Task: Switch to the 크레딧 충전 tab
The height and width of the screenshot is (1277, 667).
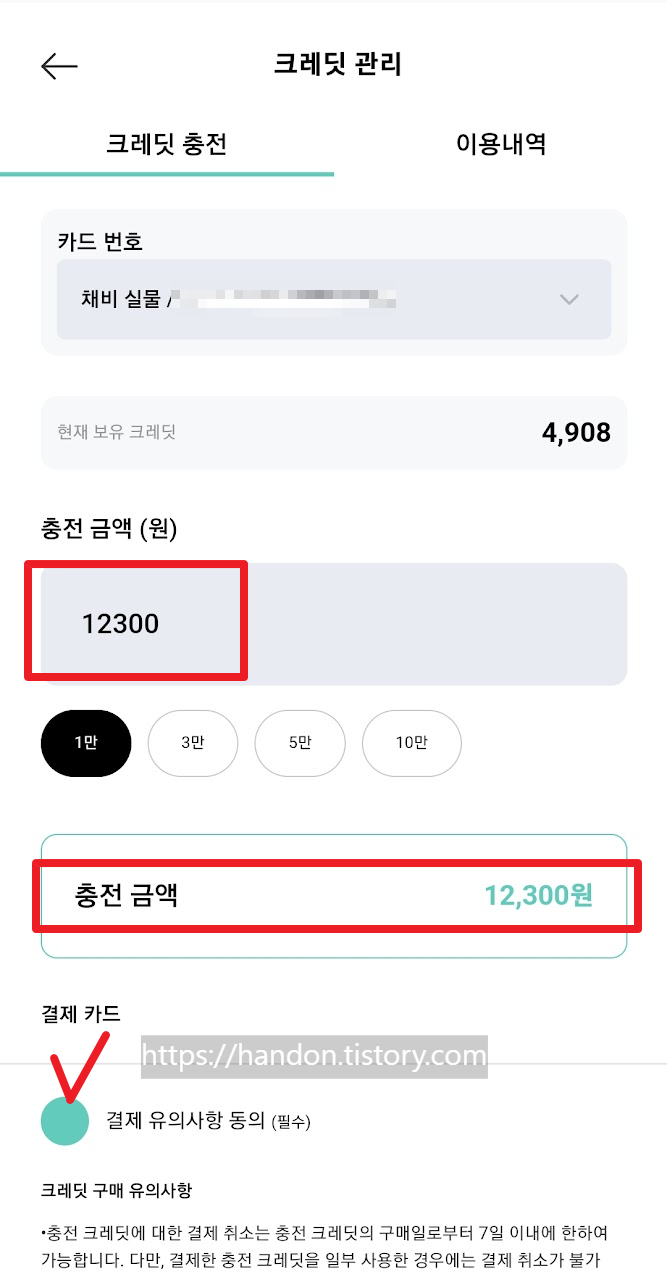Action: click(x=167, y=145)
